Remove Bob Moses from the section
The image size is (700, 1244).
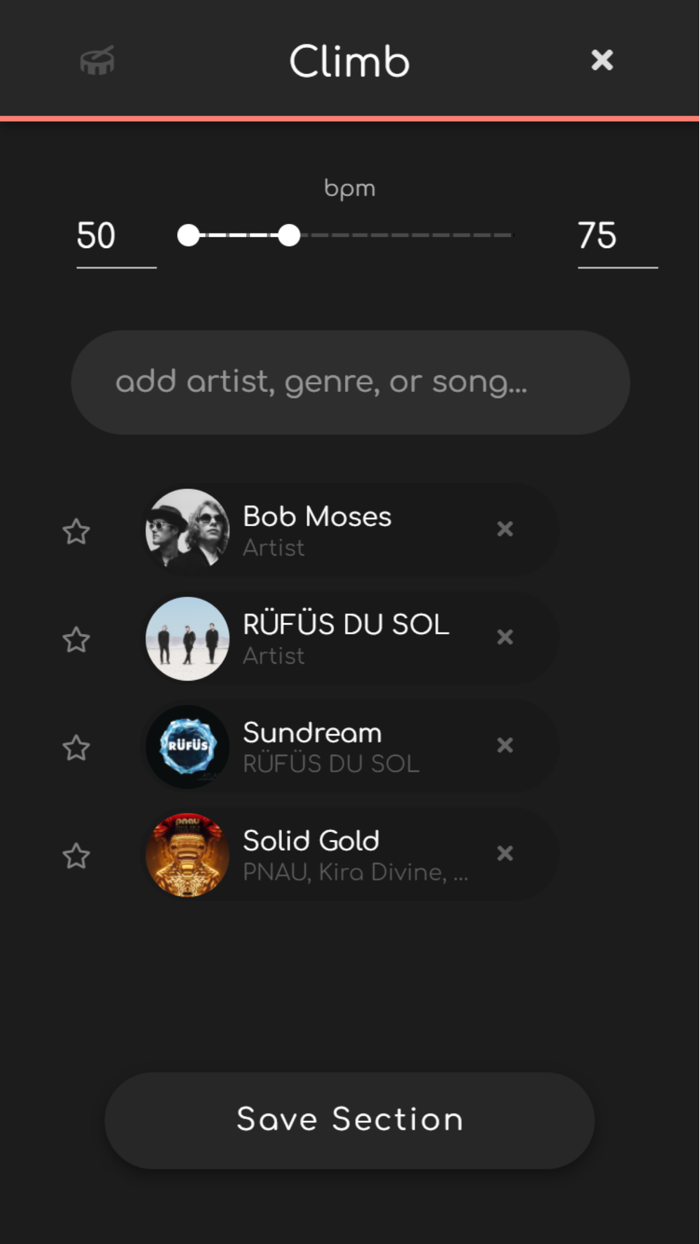[x=504, y=529]
